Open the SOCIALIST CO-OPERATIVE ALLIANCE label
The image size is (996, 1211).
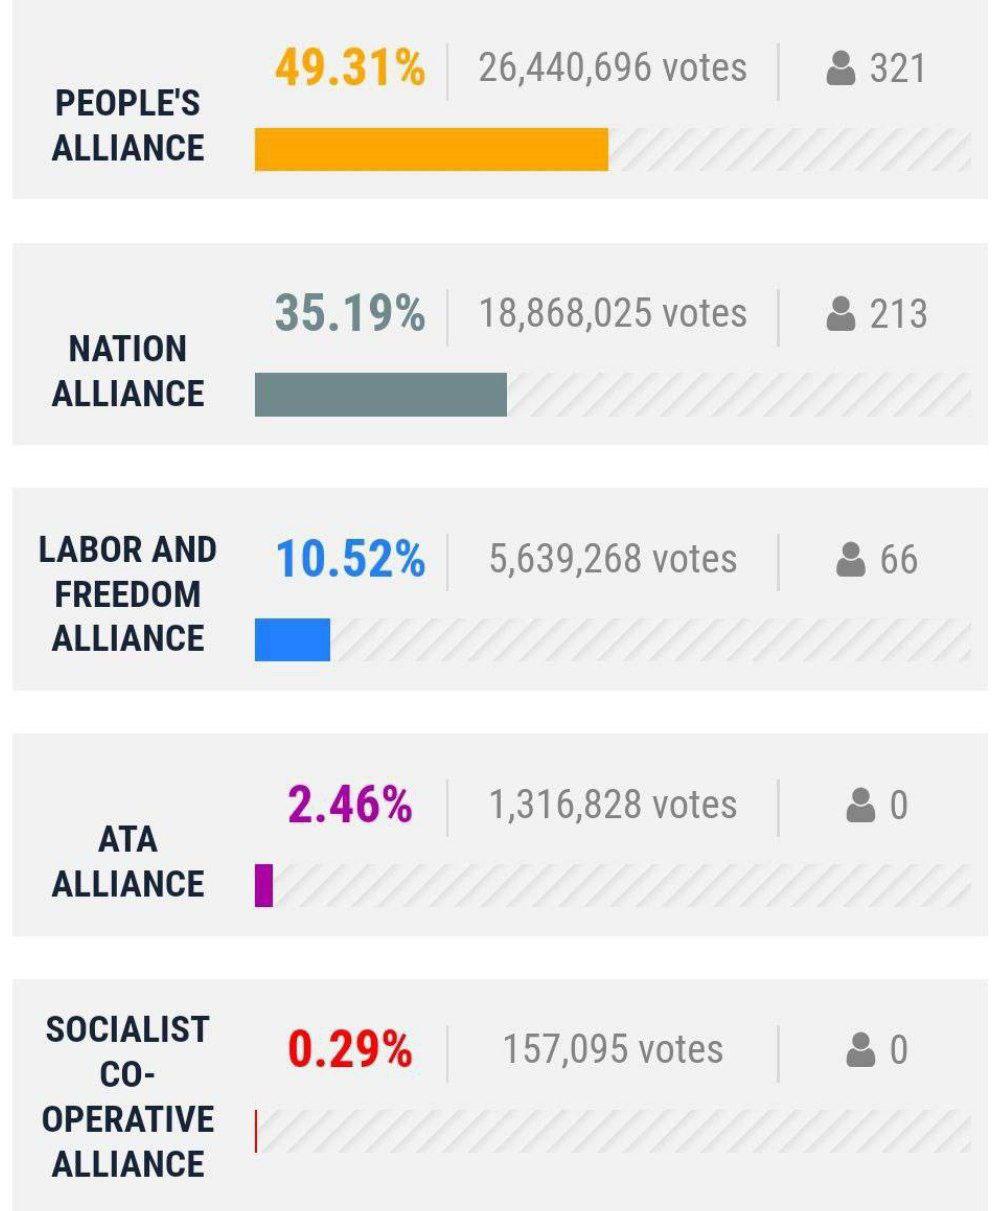click(127, 1096)
